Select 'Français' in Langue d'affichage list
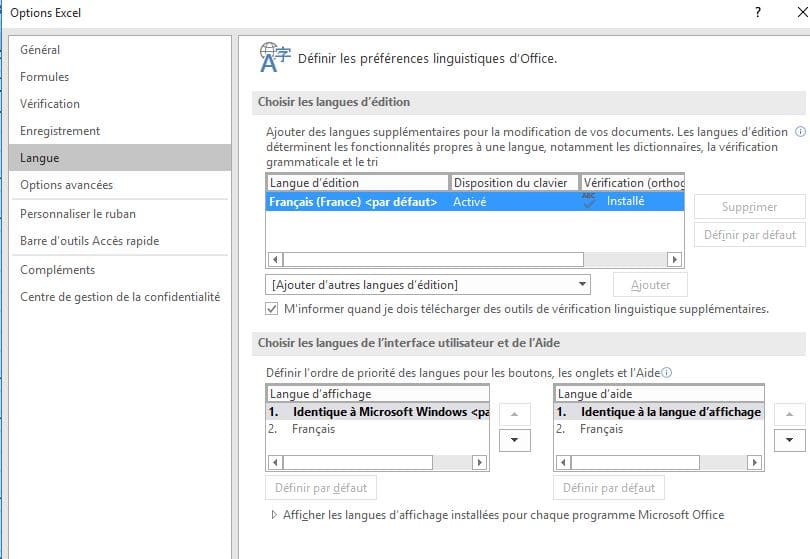Image resolution: width=810 pixels, height=559 pixels. click(378, 429)
